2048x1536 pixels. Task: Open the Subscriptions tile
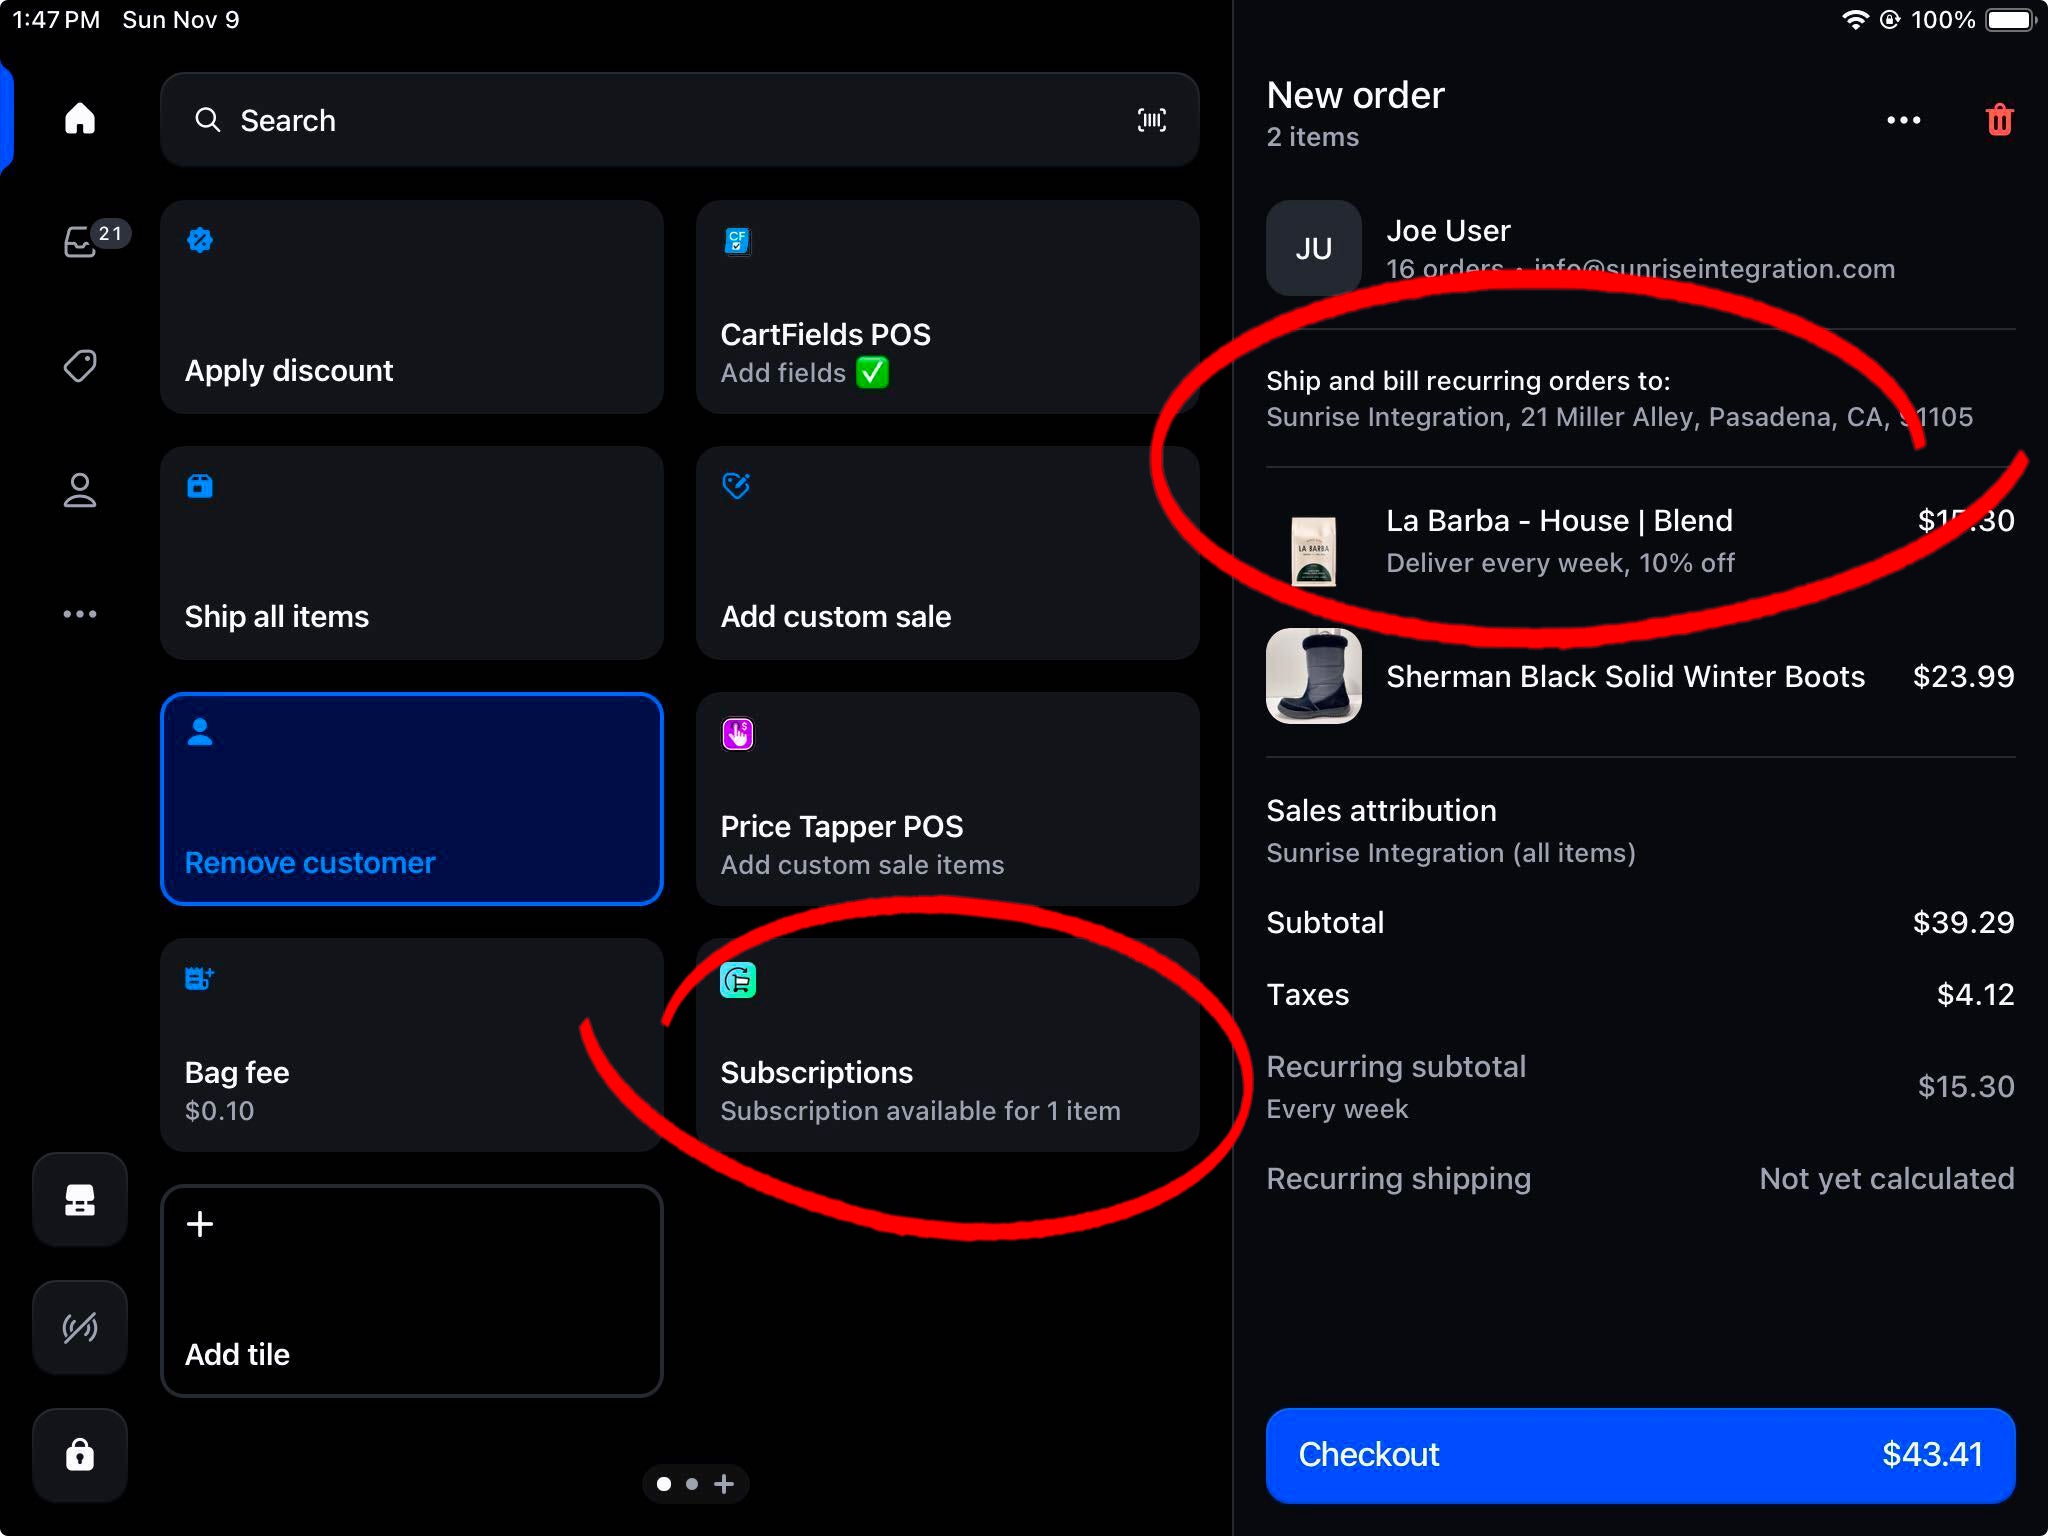[x=947, y=1045]
